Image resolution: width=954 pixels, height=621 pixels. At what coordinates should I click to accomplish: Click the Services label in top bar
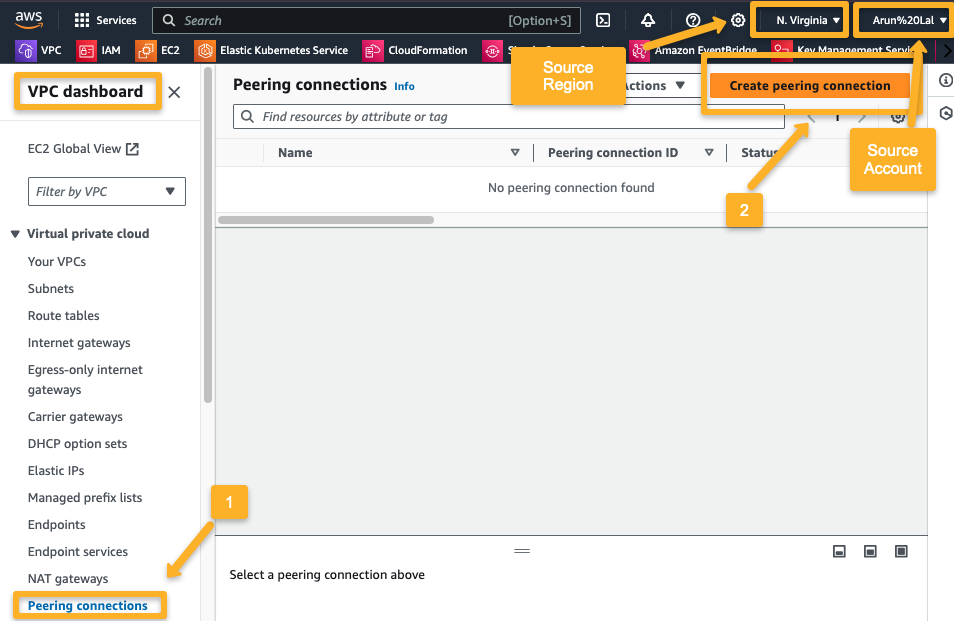pyautogui.click(x=116, y=20)
